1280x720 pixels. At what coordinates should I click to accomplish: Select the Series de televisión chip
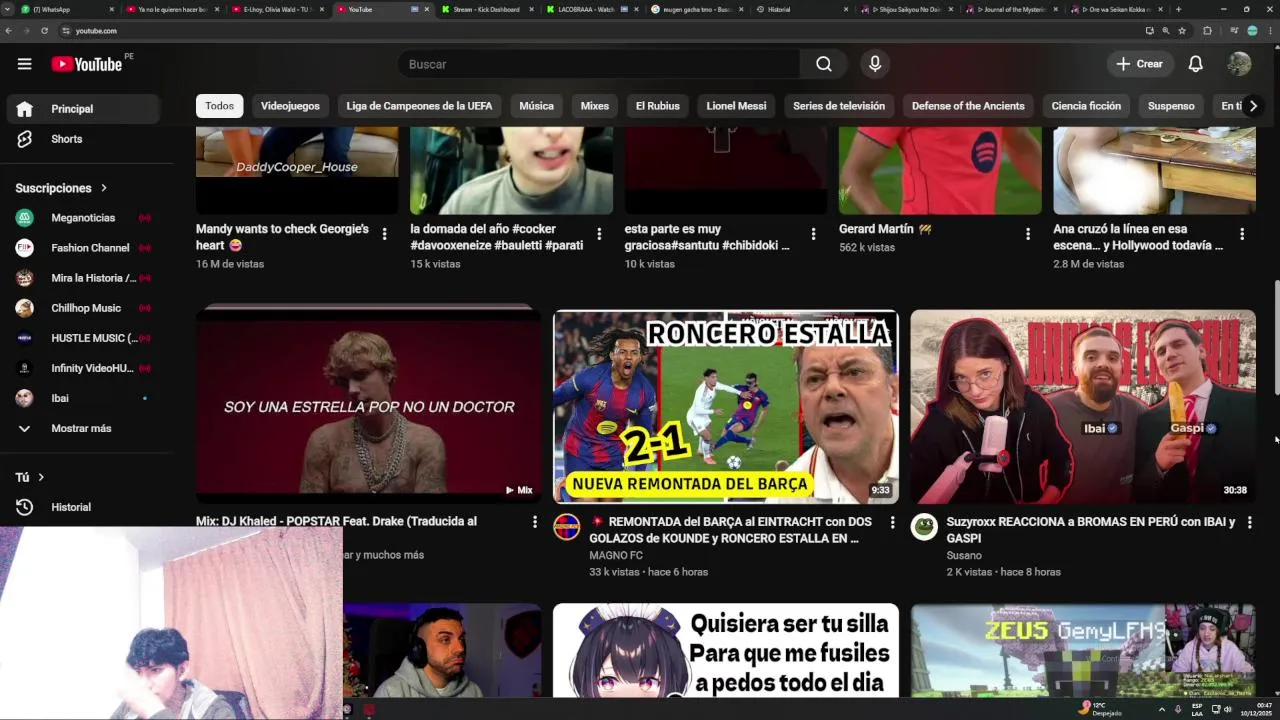[x=839, y=106]
